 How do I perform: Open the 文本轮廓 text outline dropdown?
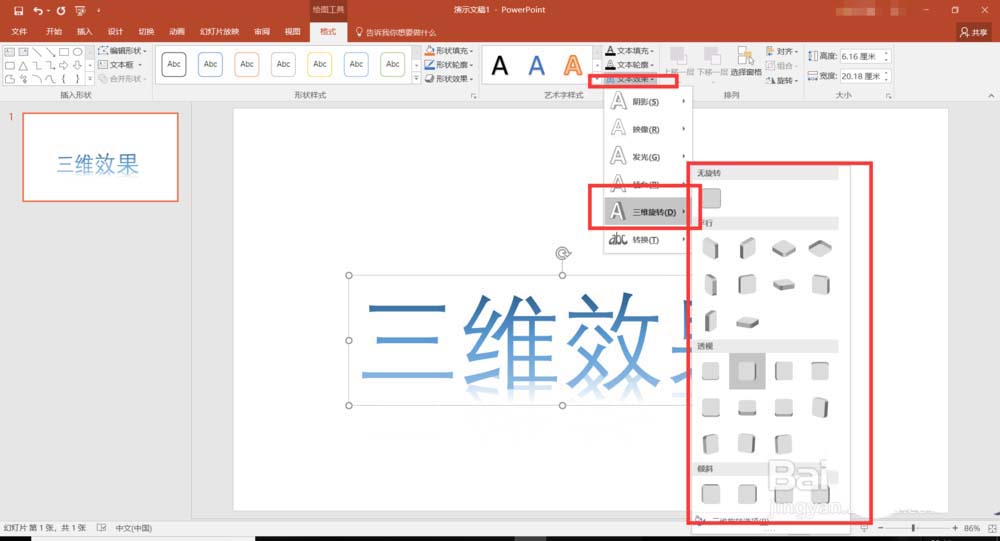[629, 64]
